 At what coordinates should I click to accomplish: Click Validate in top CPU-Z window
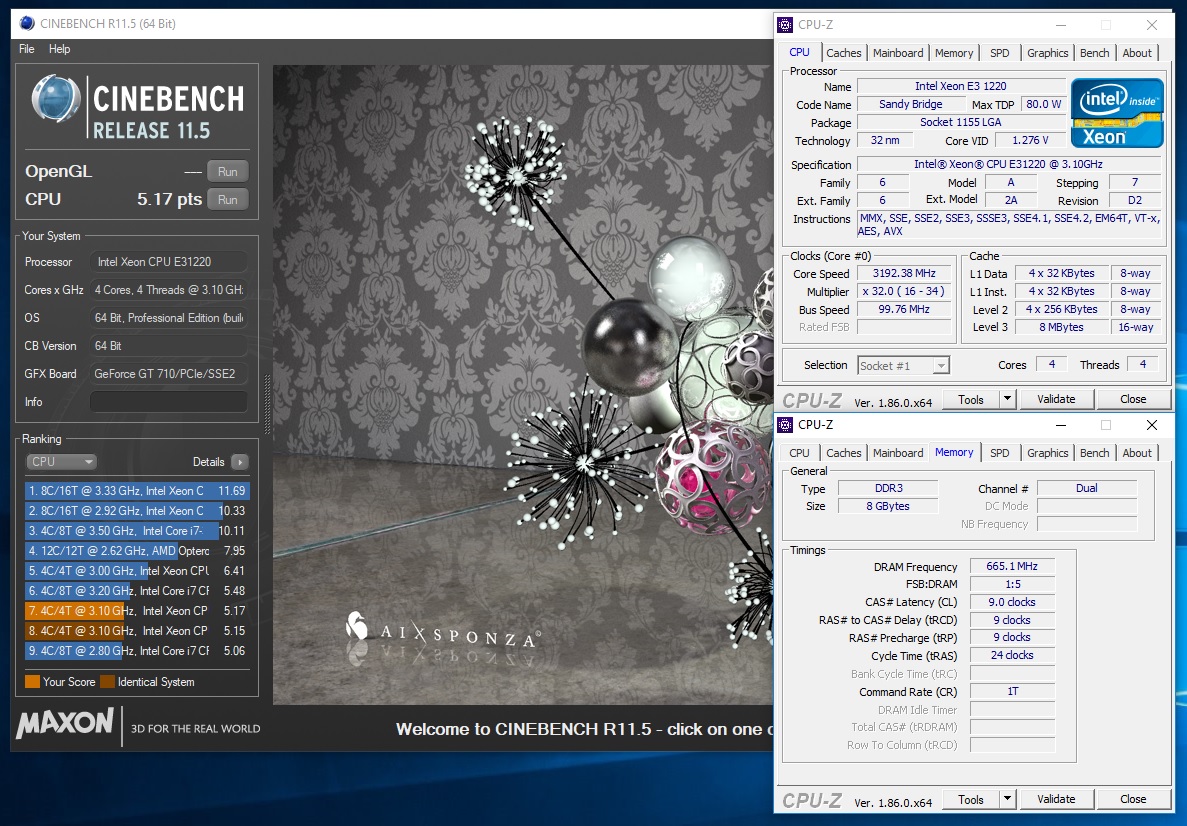[x=1056, y=399]
